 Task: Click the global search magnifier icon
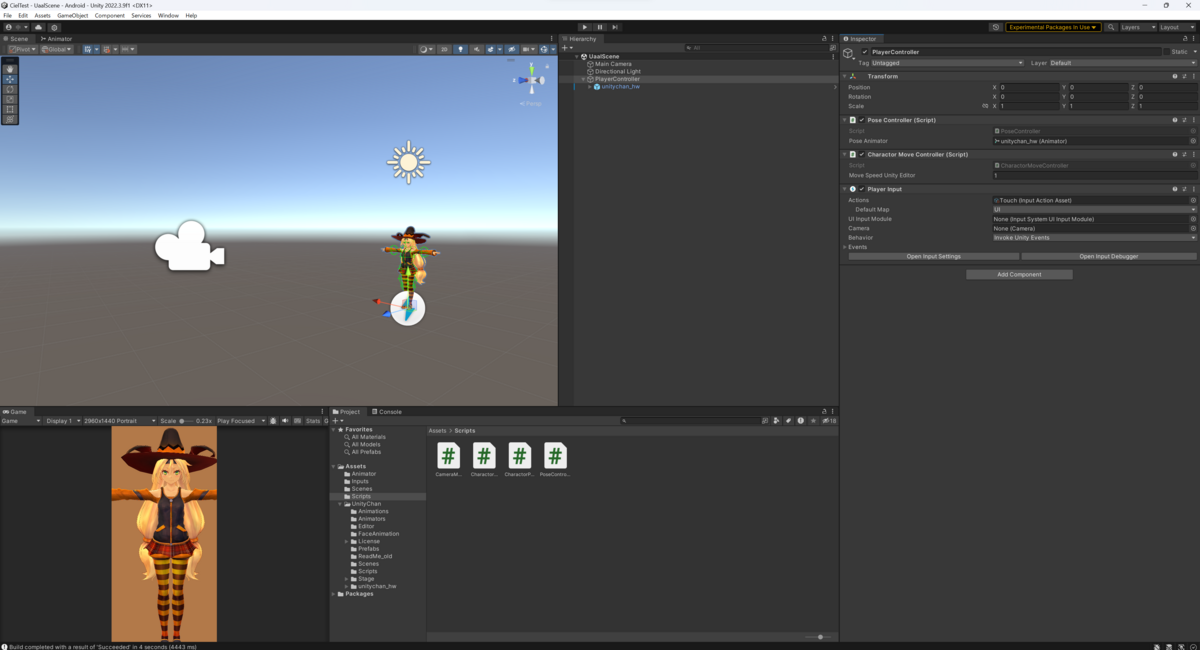click(1111, 27)
